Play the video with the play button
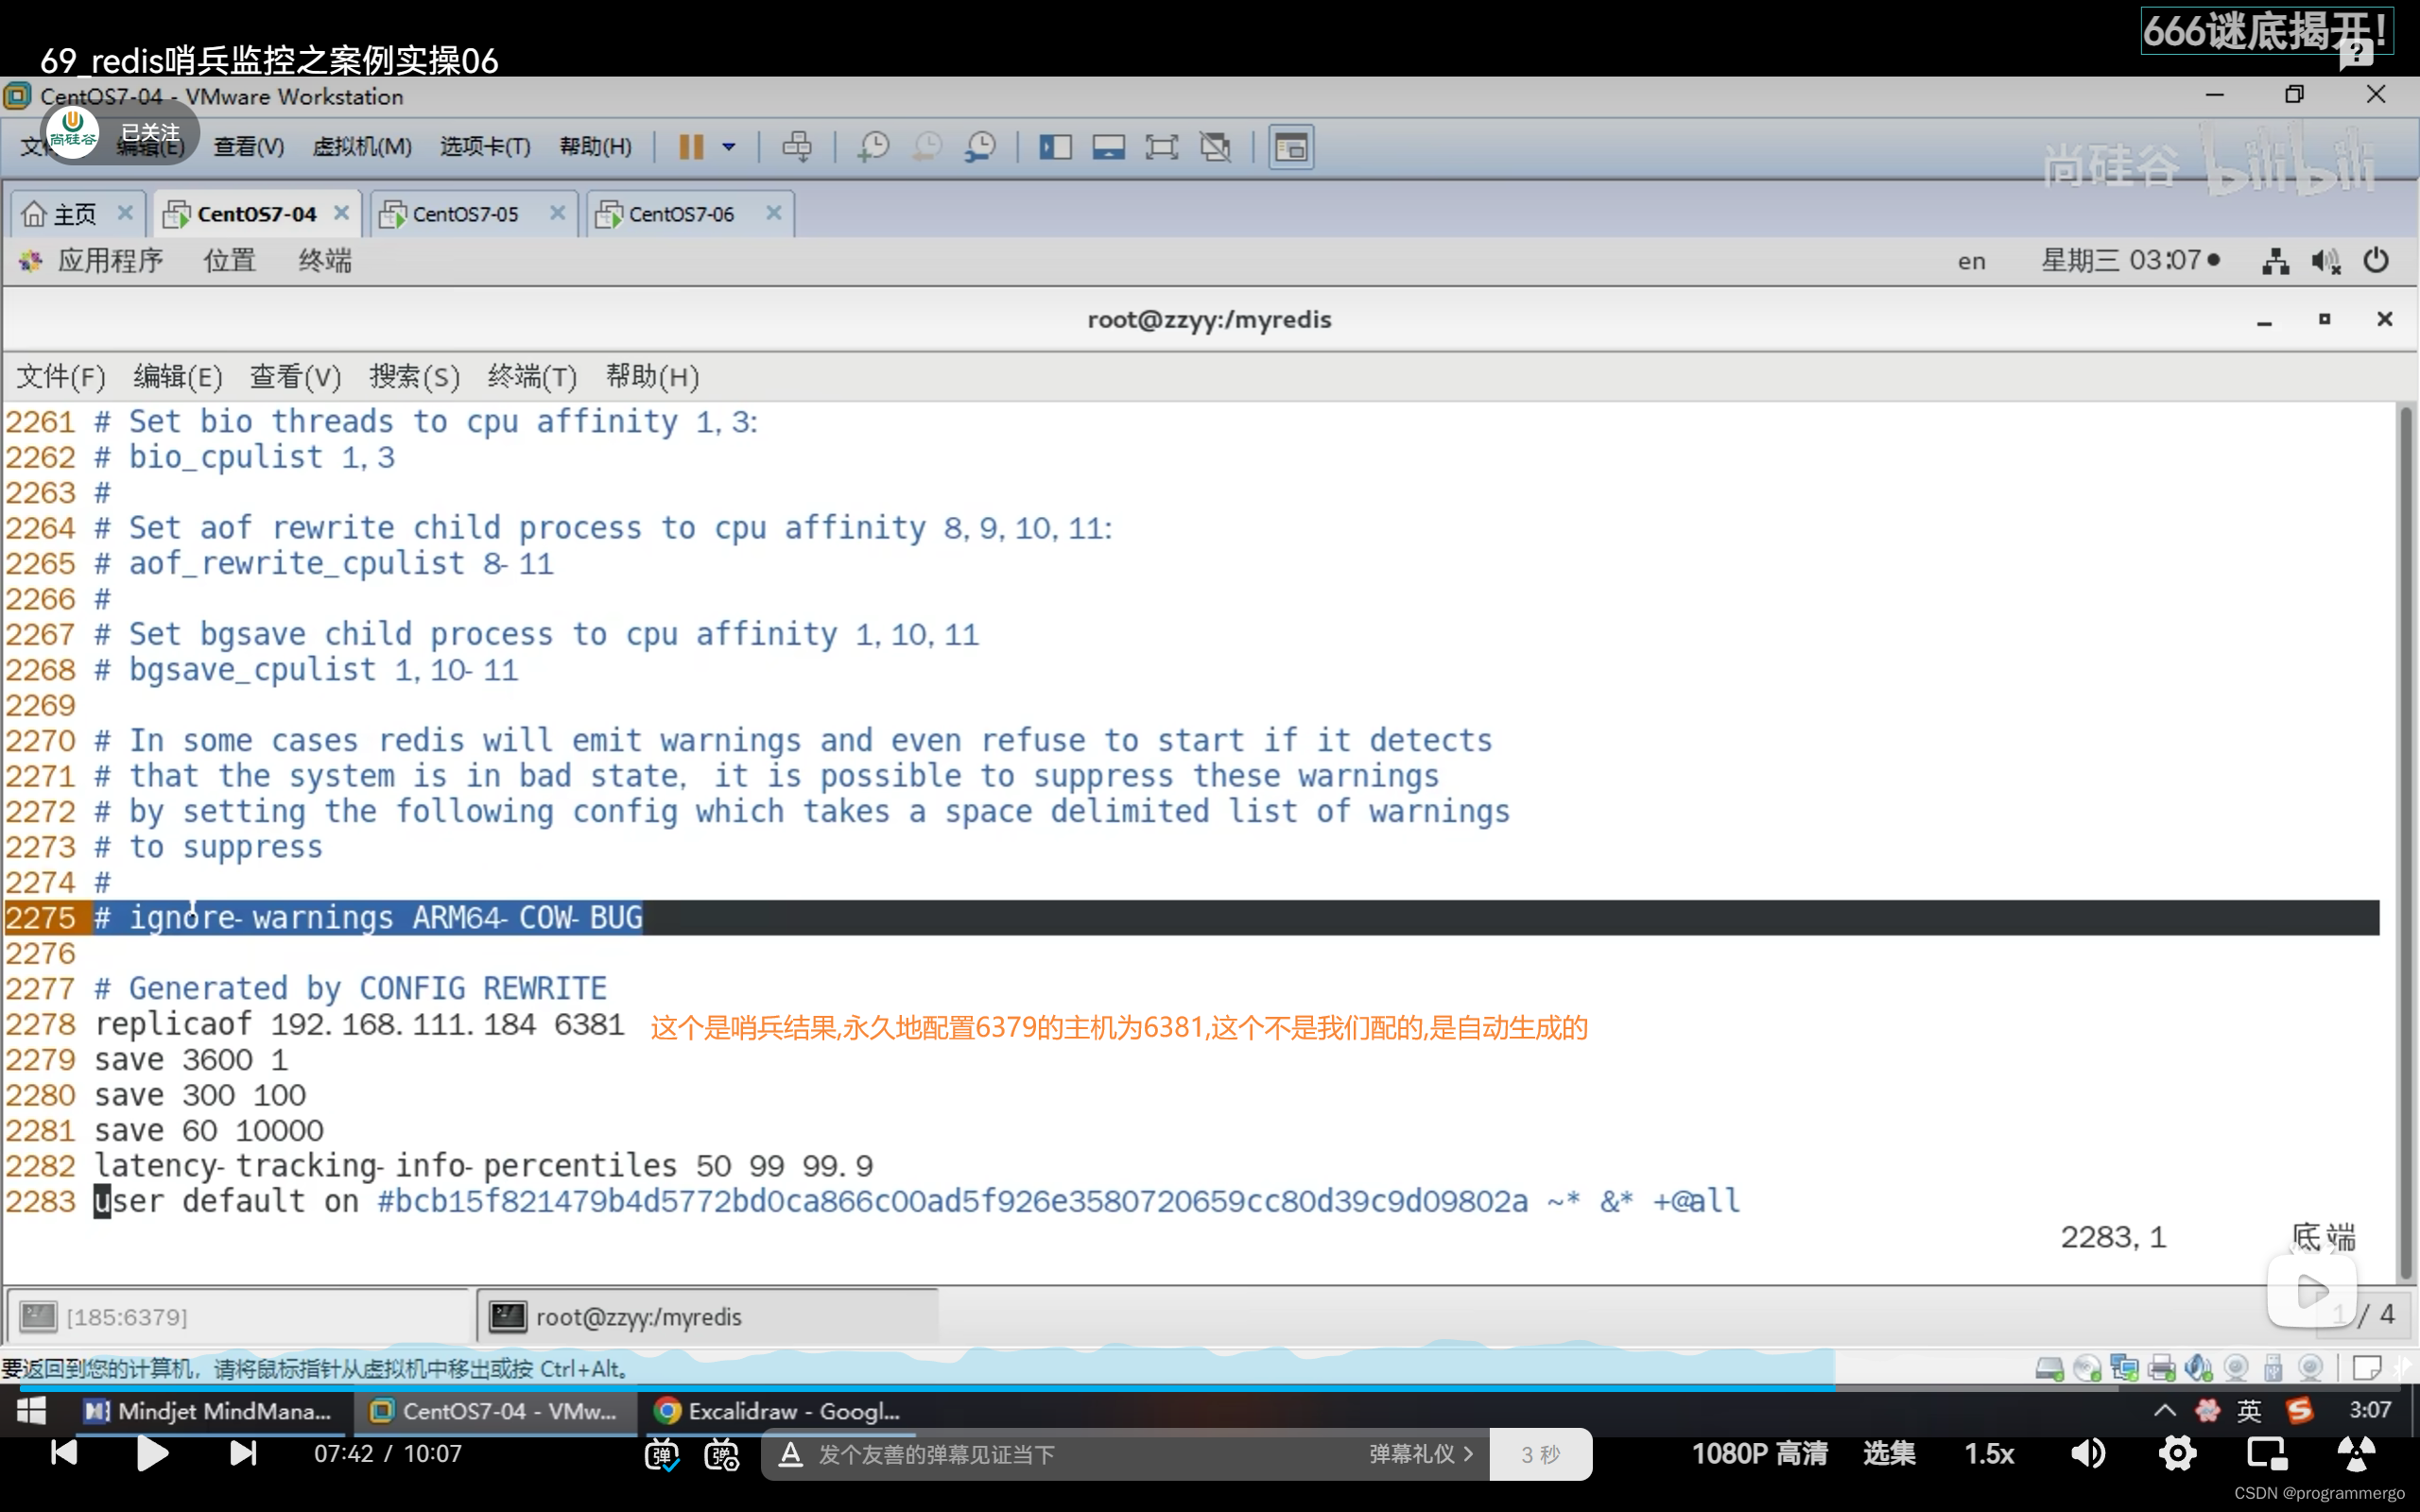2420x1512 pixels. click(151, 1454)
